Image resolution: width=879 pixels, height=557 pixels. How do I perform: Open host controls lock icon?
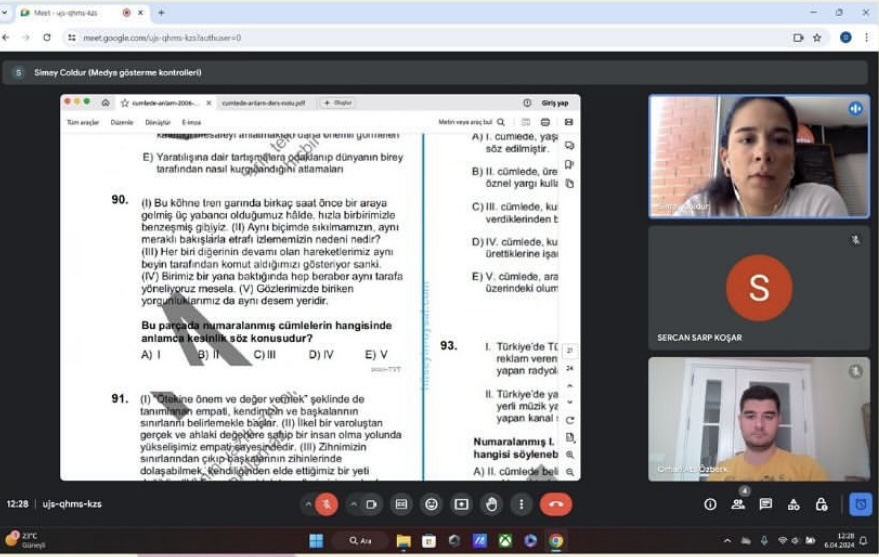click(x=821, y=504)
